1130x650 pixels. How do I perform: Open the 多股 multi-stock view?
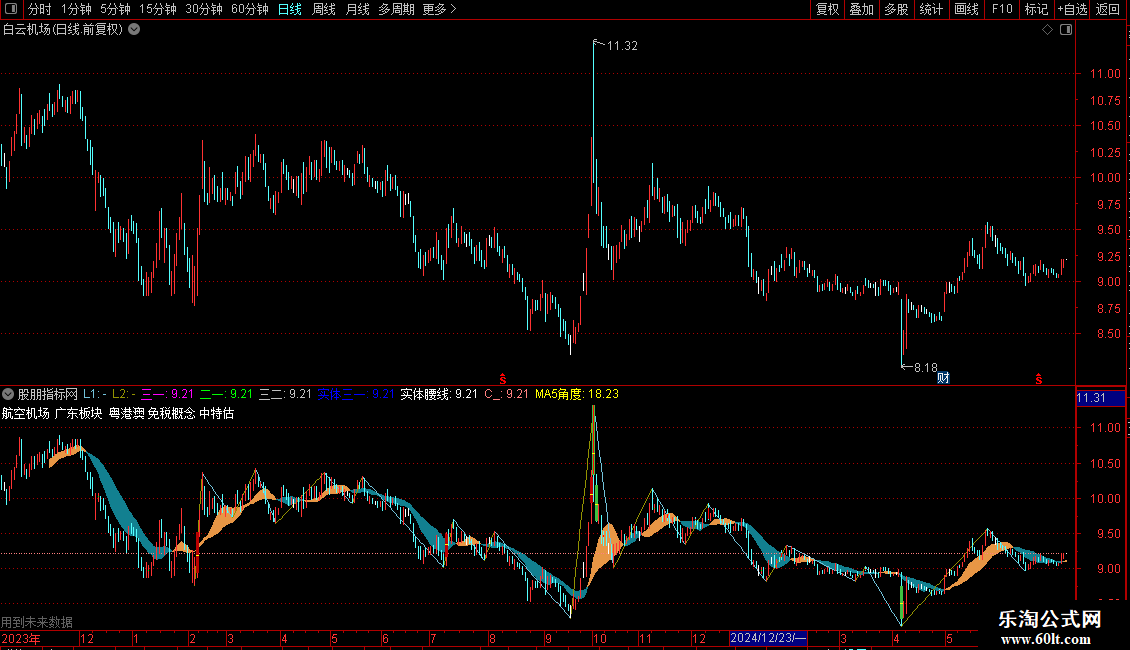tap(896, 9)
